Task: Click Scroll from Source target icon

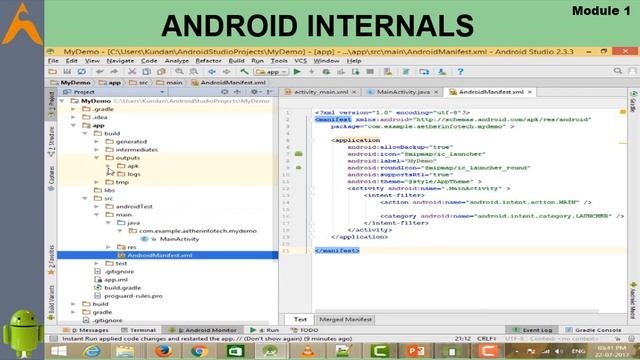Action: tap(224, 92)
